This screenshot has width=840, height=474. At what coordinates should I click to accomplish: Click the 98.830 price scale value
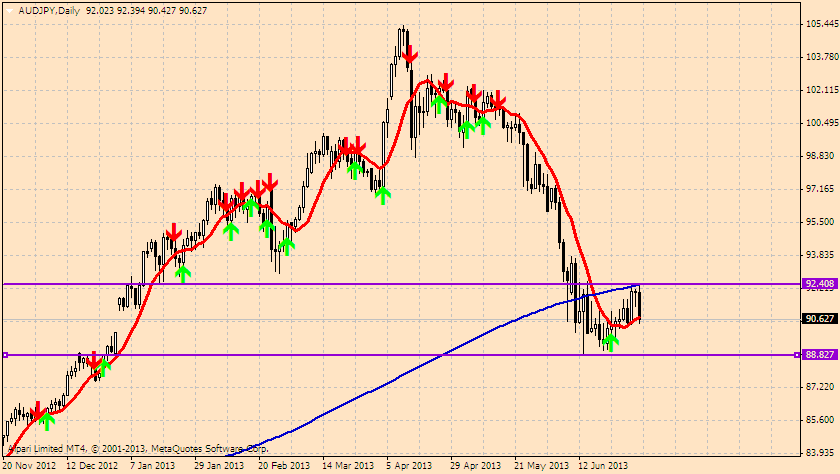point(822,156)
